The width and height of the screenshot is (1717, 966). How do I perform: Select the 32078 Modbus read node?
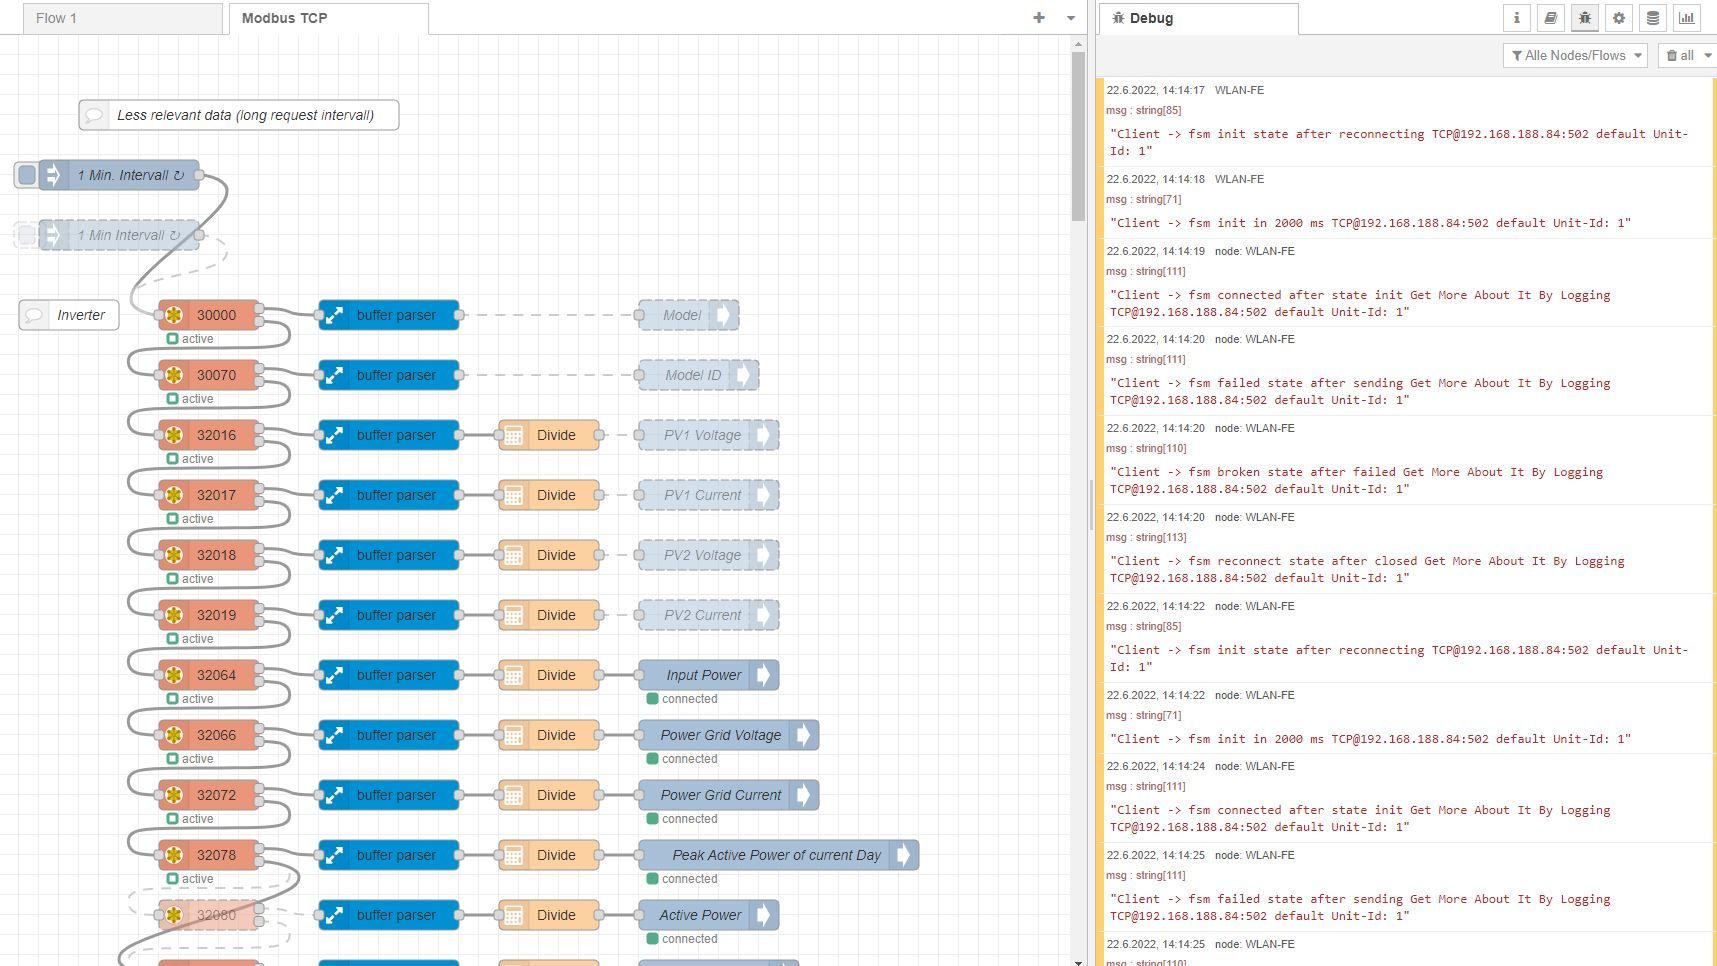pyautogui.click(x=209, y=855)
